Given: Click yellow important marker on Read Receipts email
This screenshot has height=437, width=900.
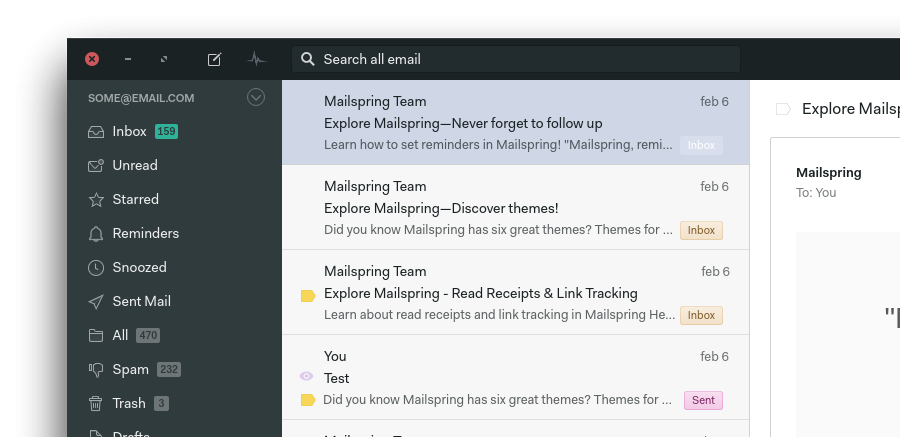Looking at the screenshot, I should pos(308,296).
